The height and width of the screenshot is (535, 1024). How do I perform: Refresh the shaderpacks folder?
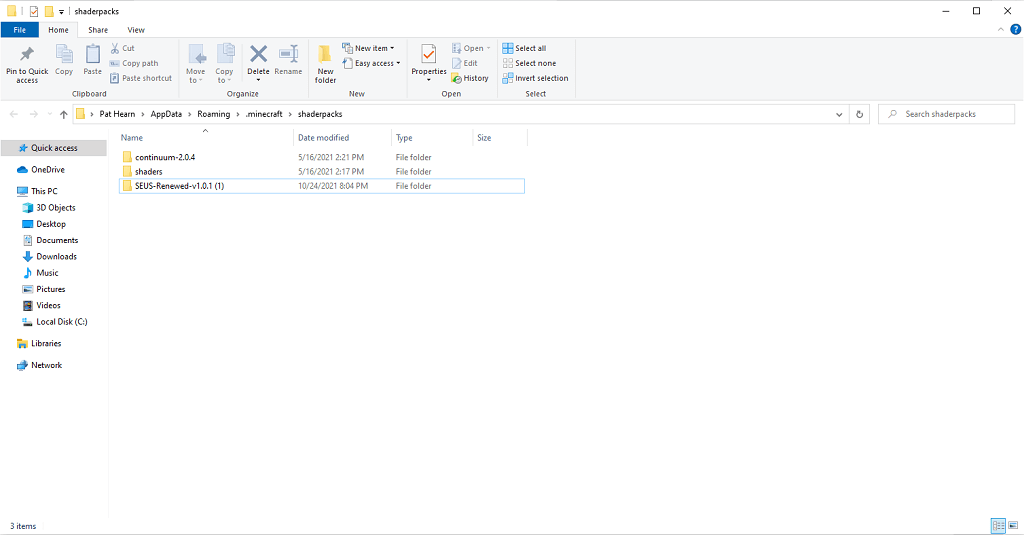coord(859,114)
